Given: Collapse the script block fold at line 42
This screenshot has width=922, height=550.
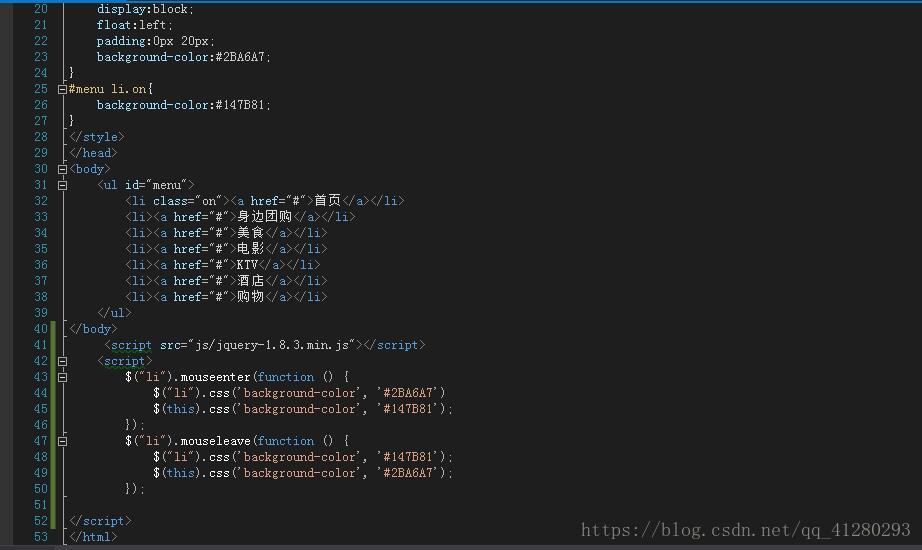Looking at the screenshot, I should pyautogui.click(x=62, y=362).
